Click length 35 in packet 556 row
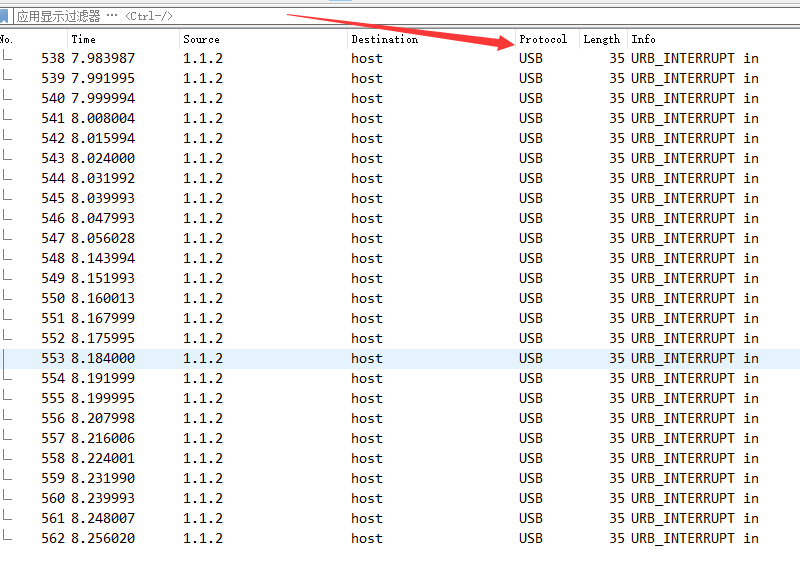This screenshot has height=565, width=800. [617, 419]
